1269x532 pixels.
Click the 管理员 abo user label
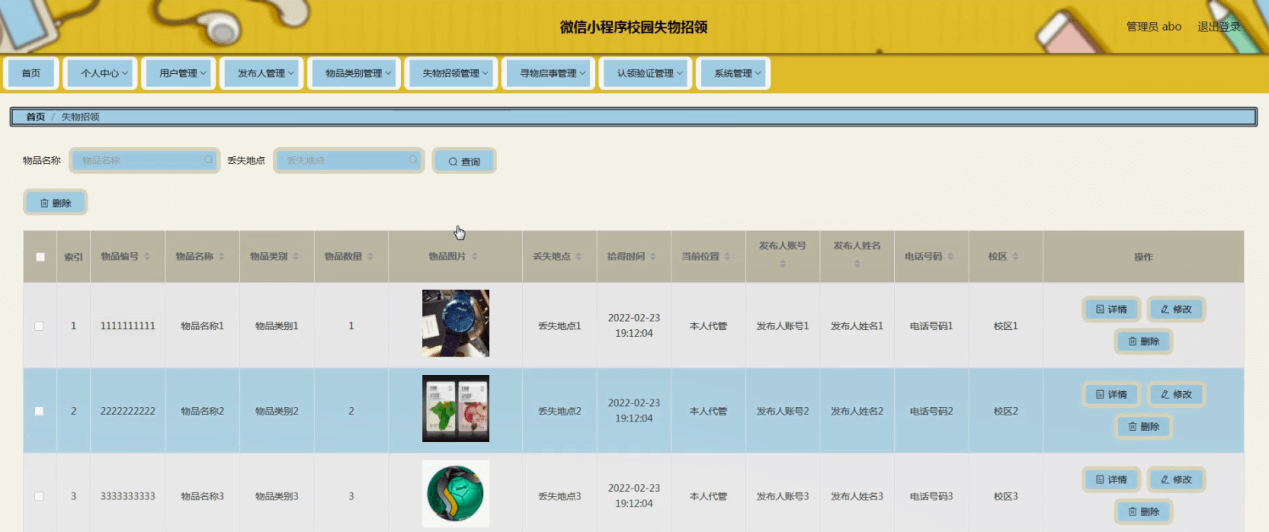click(1153, 27)
